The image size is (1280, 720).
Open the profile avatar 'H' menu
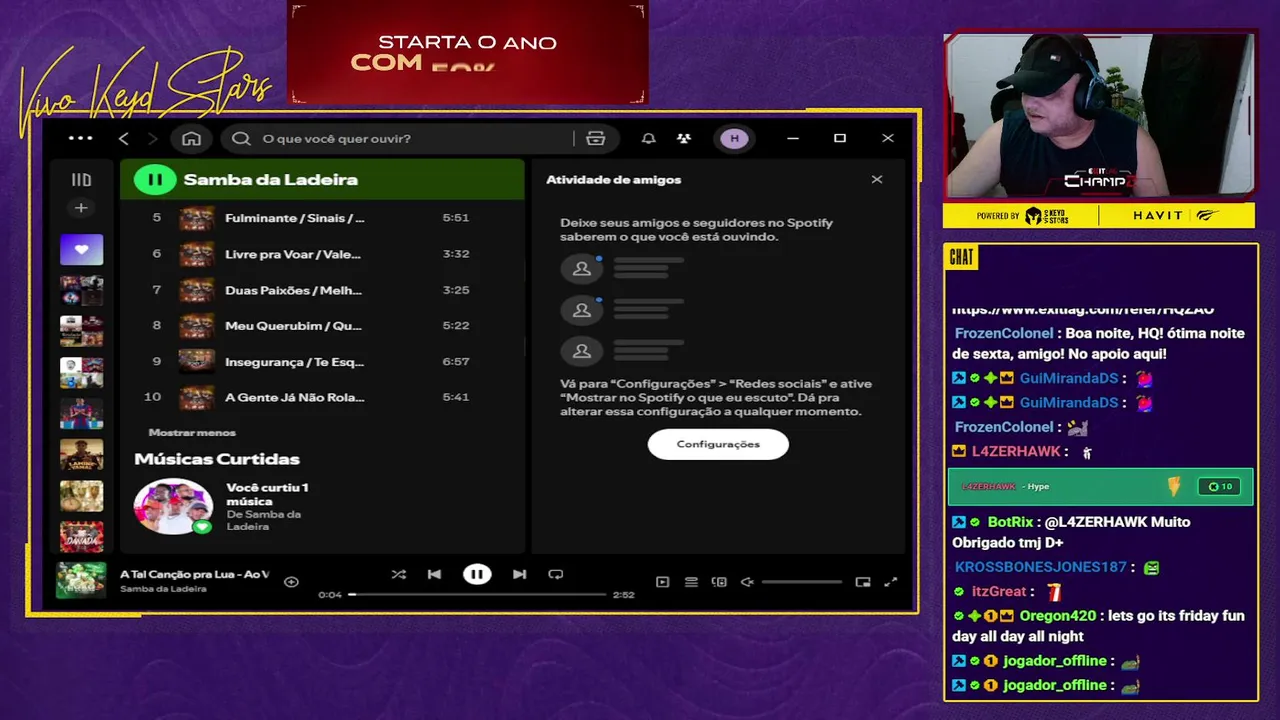point(734,138)
